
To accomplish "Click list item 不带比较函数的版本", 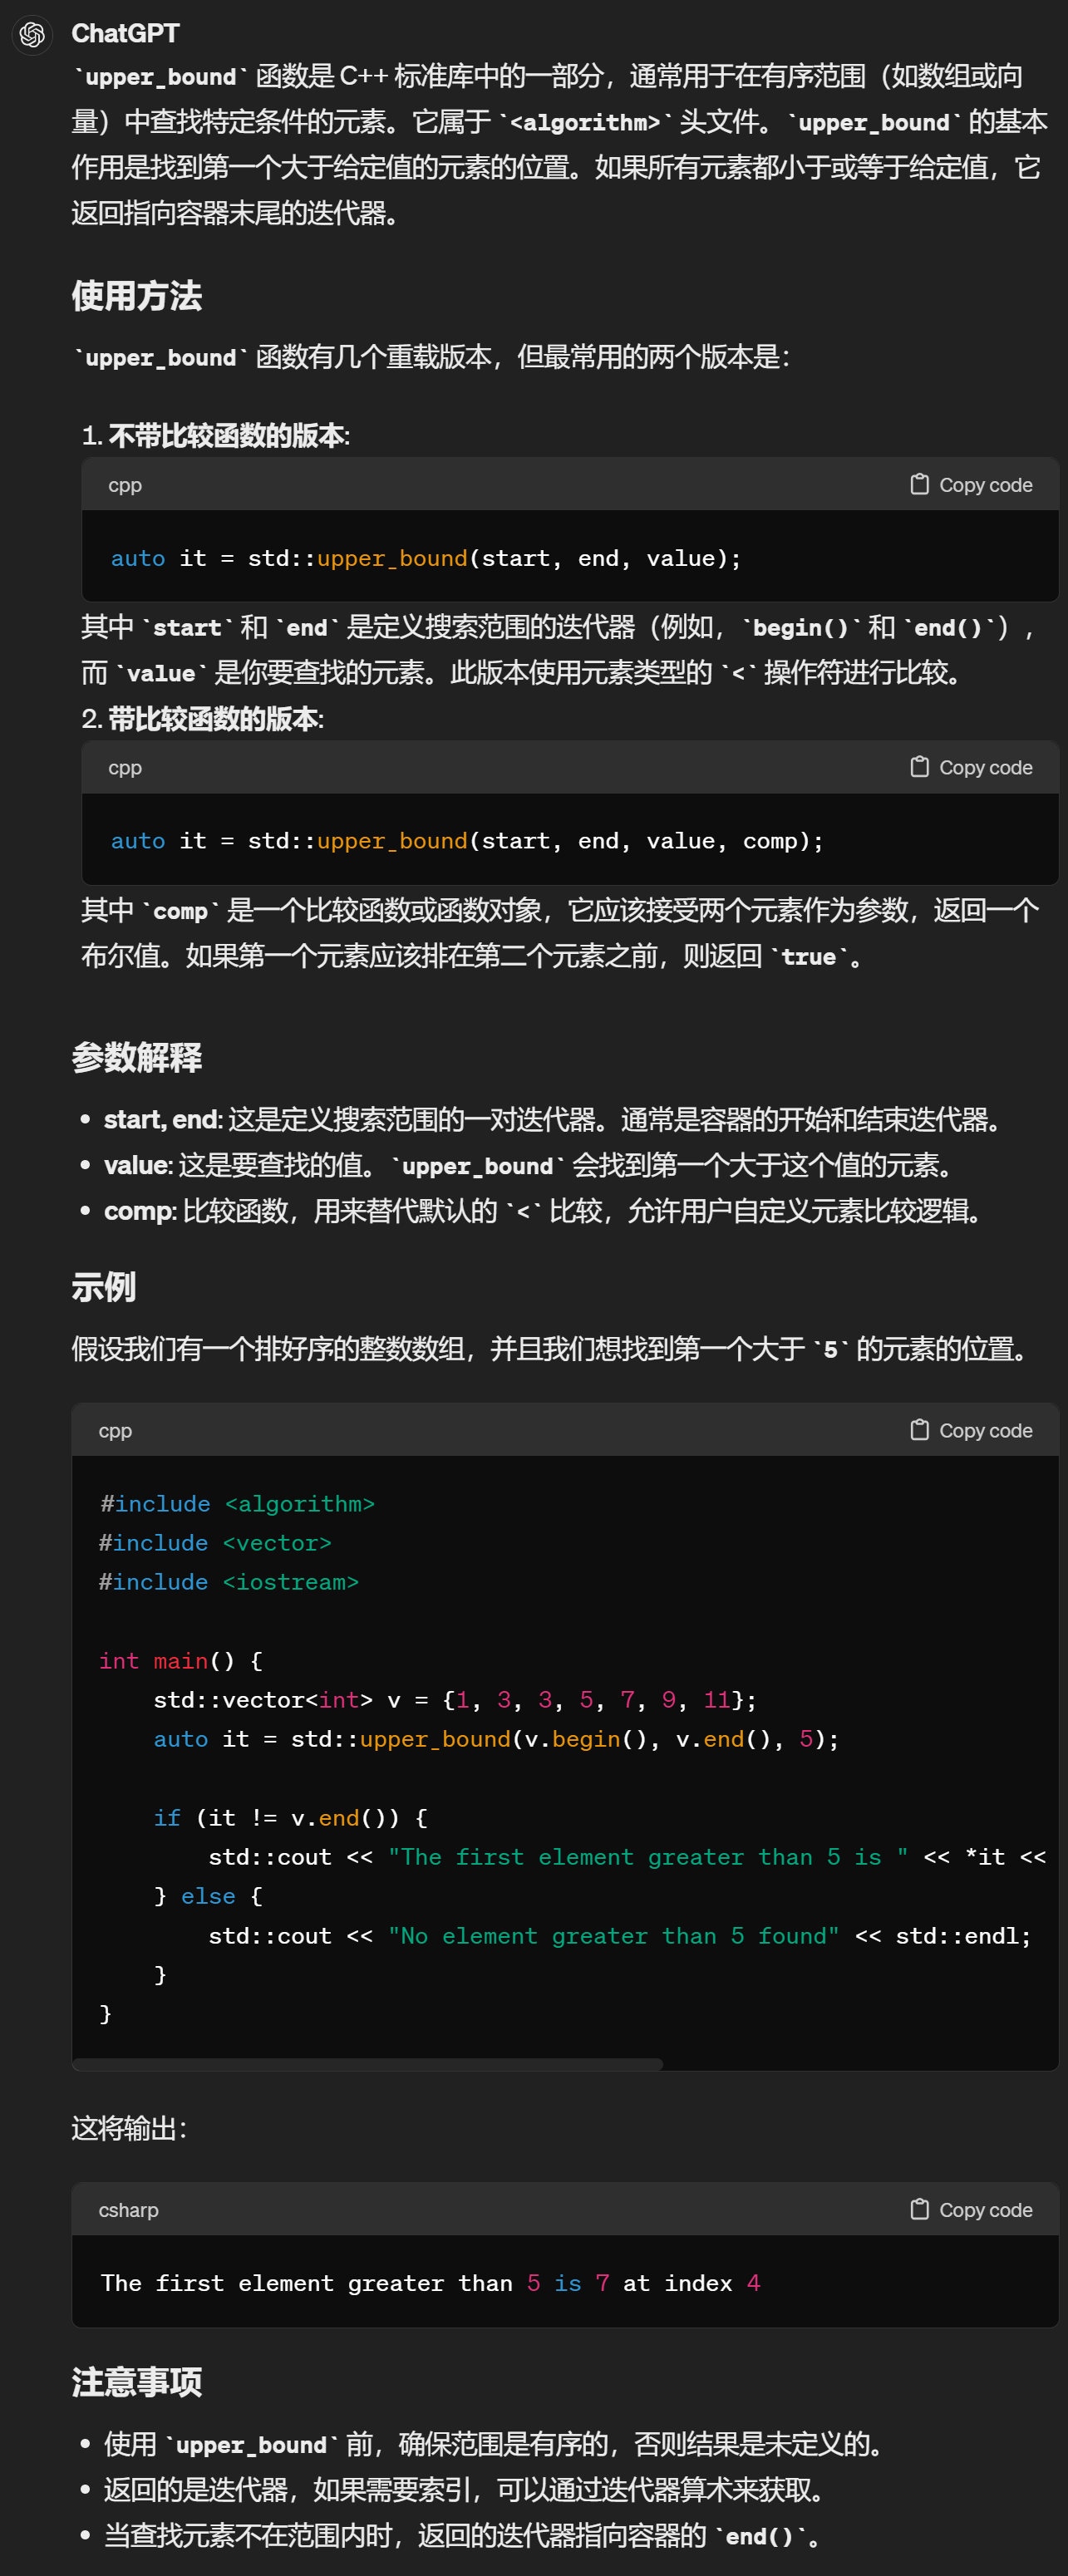I will tap(216, 436).
